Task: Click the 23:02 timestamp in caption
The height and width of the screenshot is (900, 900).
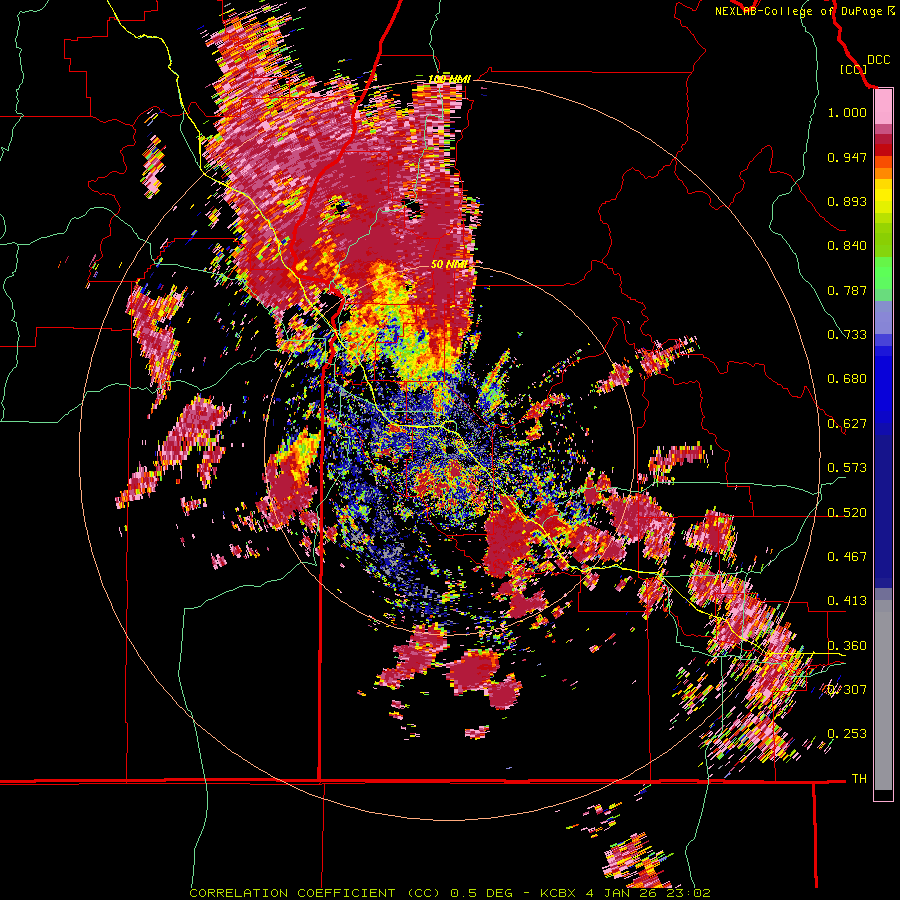Action: tap(689, 893)
